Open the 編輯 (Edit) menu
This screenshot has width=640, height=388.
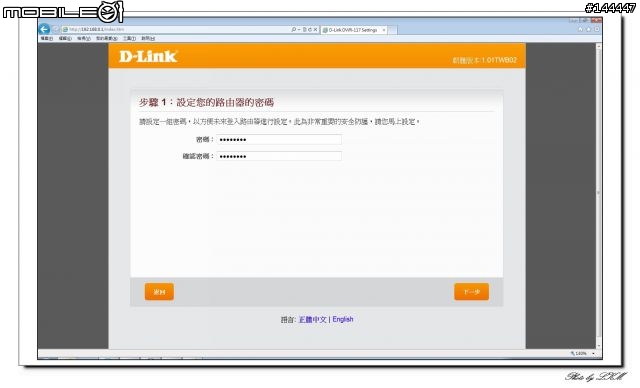click(x=65, y=38)
